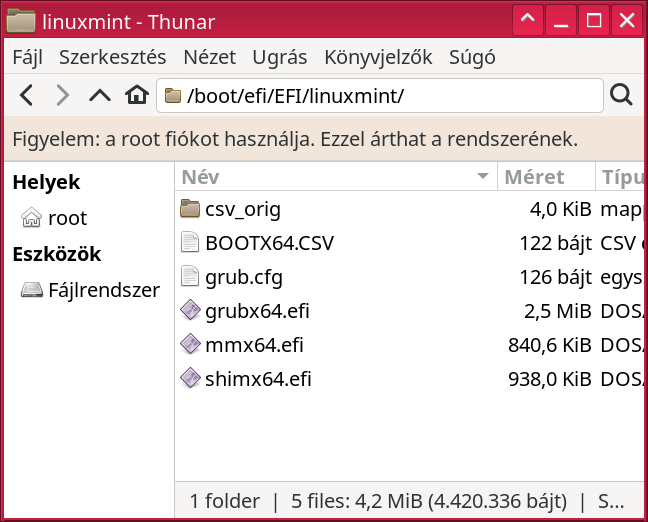
Task: Select the grubx64.efi file name
Action: tap(257, 311)
